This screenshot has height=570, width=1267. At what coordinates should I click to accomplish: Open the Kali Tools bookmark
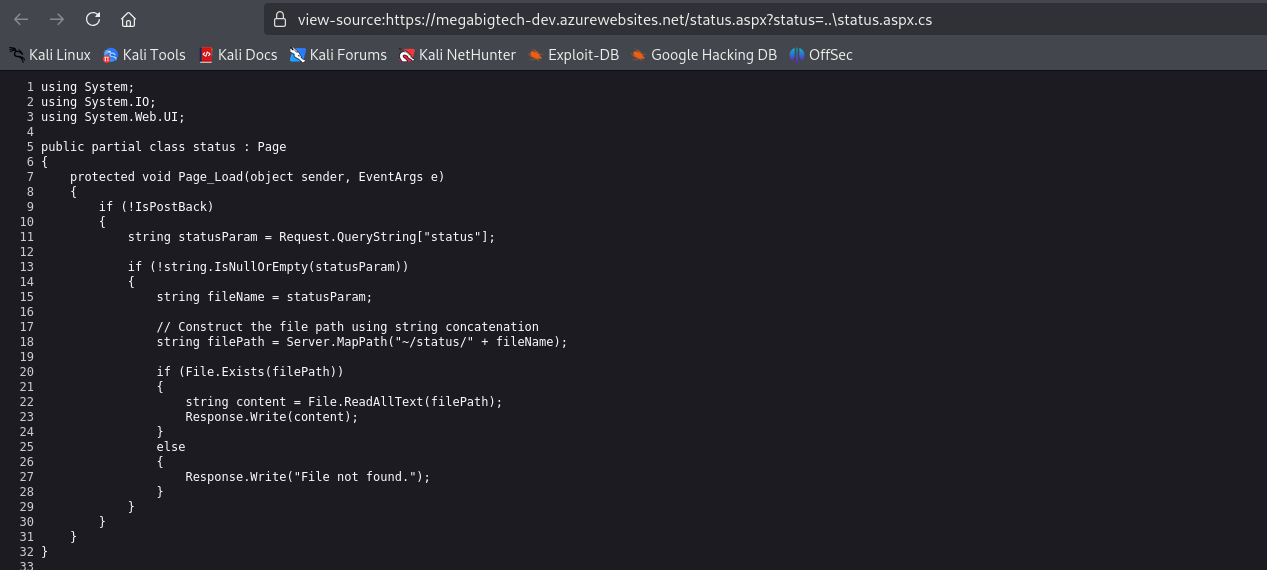[144, 55]
